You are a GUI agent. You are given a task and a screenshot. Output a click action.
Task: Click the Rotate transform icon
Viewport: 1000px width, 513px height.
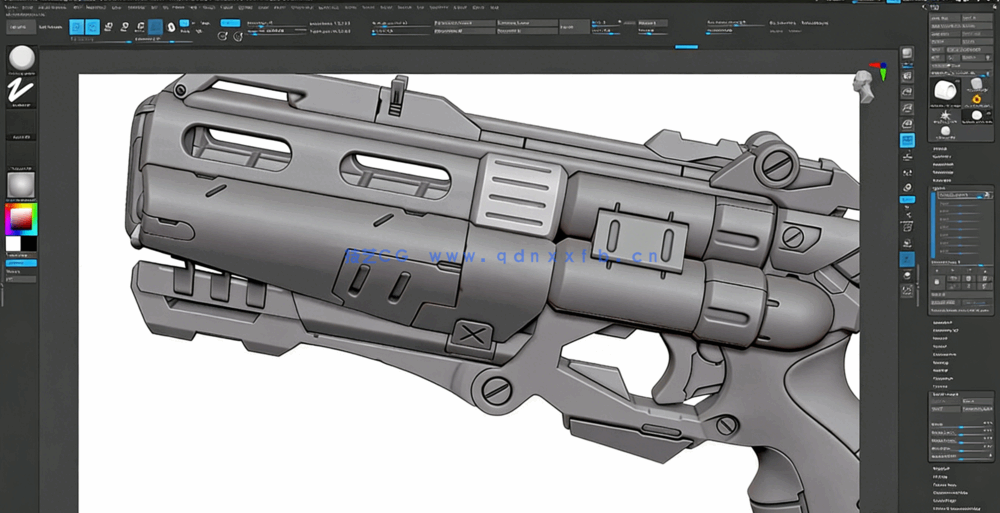click(140, 28)
